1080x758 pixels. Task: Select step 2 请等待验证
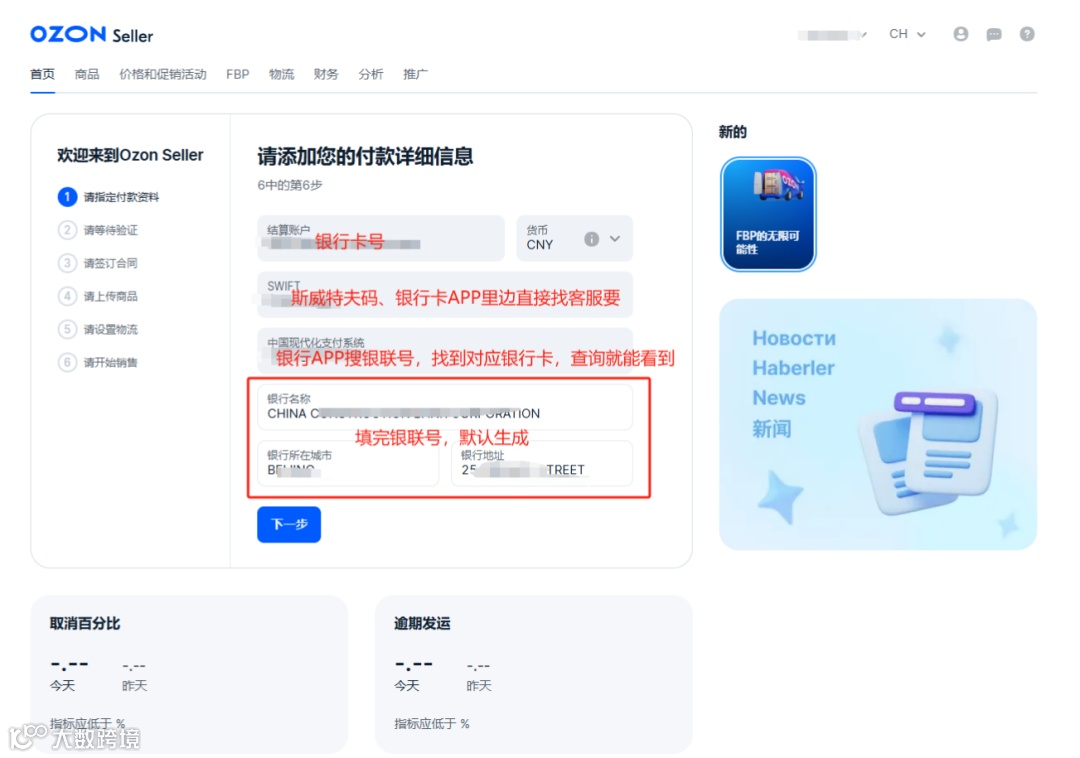[x=98, y=230]
